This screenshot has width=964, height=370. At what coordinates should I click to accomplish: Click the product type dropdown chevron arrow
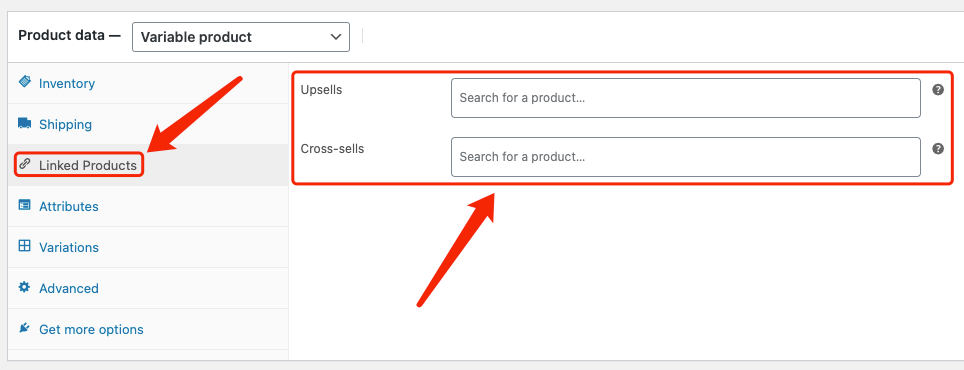click(x=336, y=37)
